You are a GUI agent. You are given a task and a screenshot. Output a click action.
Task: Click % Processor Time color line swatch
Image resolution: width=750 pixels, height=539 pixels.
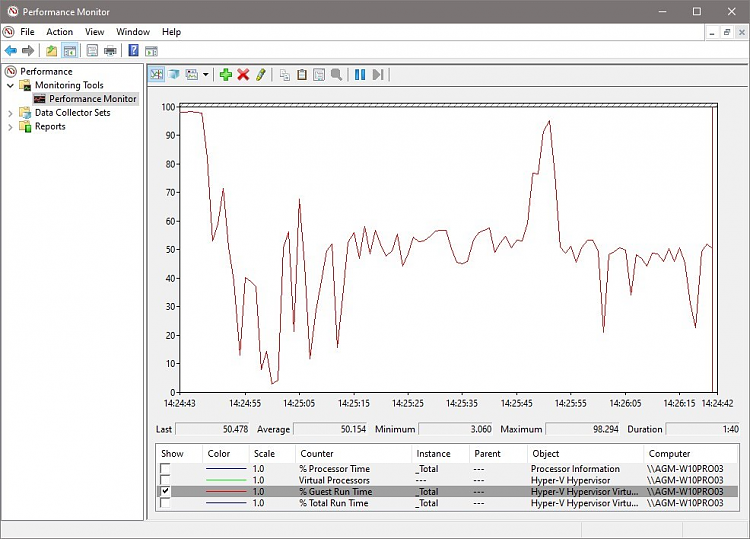click(x=226, y=469)
